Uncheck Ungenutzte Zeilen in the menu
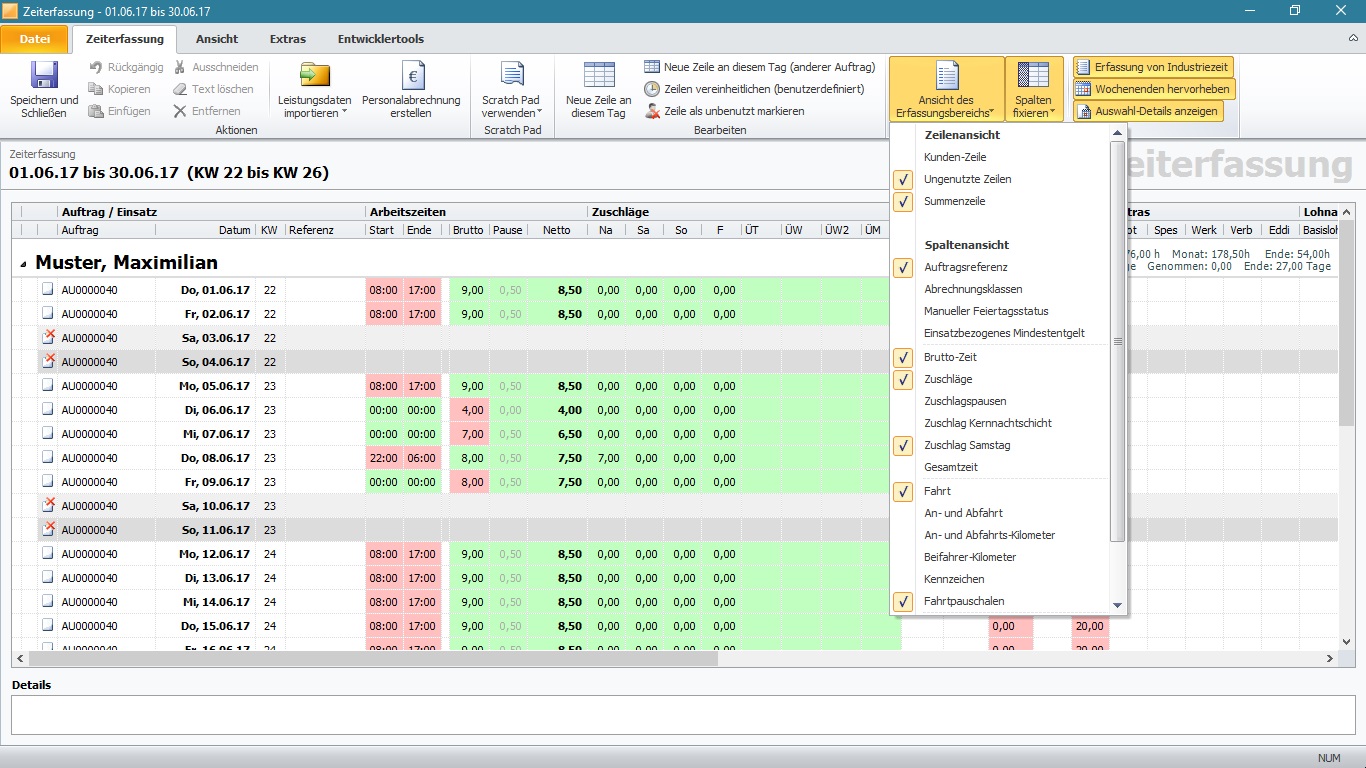 click(903, 179)
